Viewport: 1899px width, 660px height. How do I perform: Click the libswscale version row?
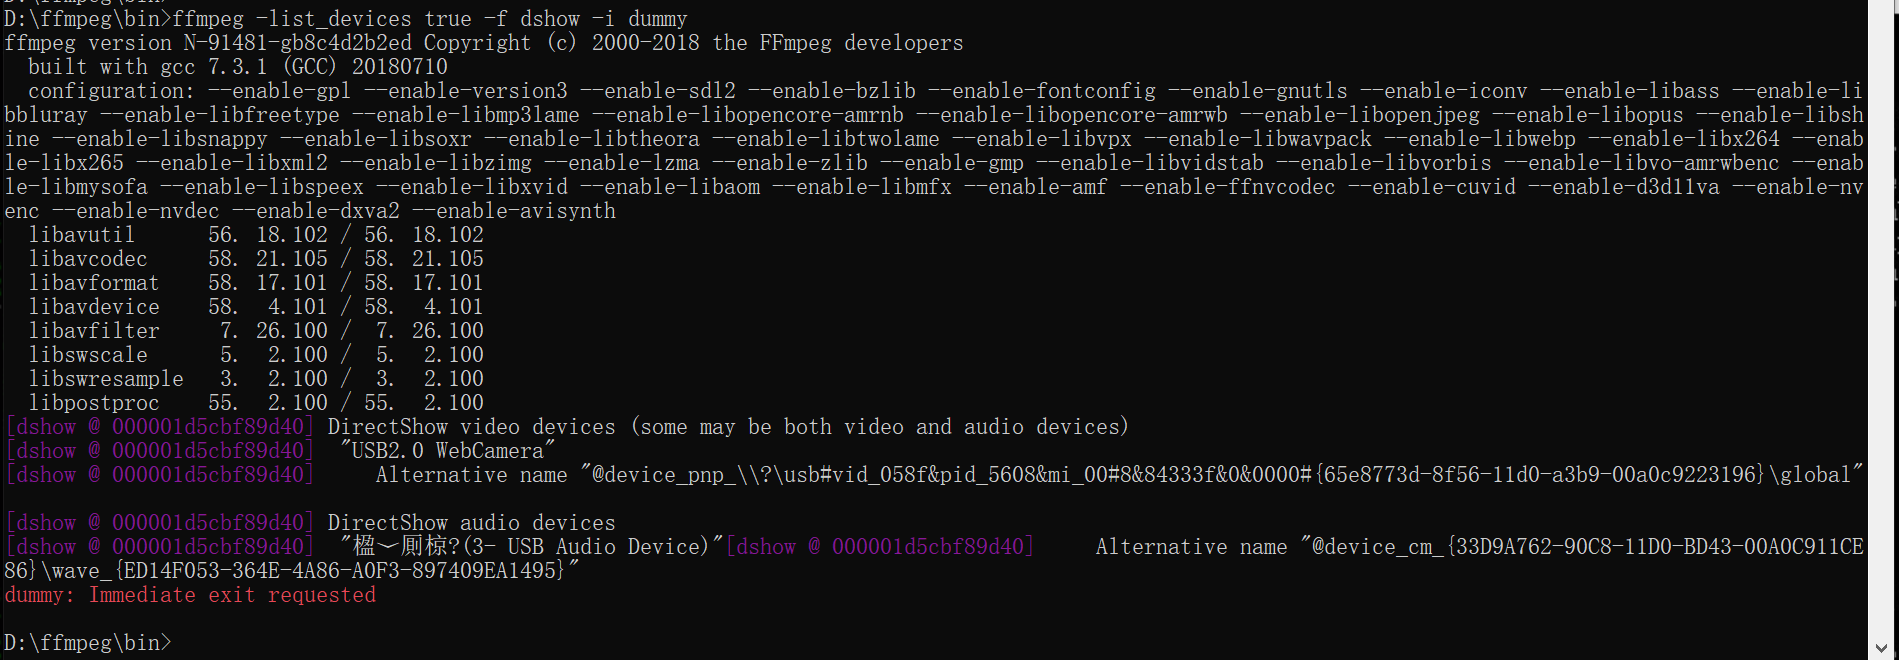tap(256, 355)
